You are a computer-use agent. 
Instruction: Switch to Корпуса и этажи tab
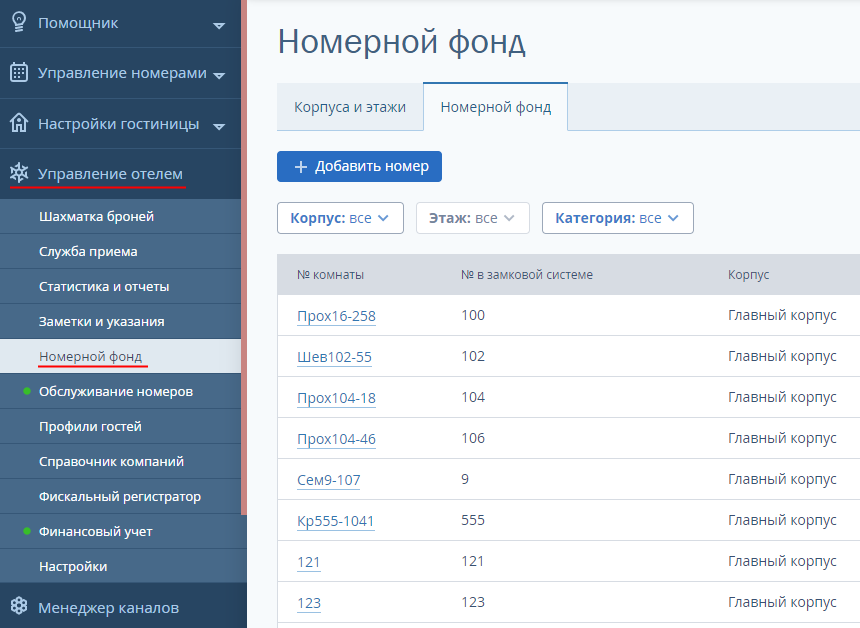pos(350,107)
